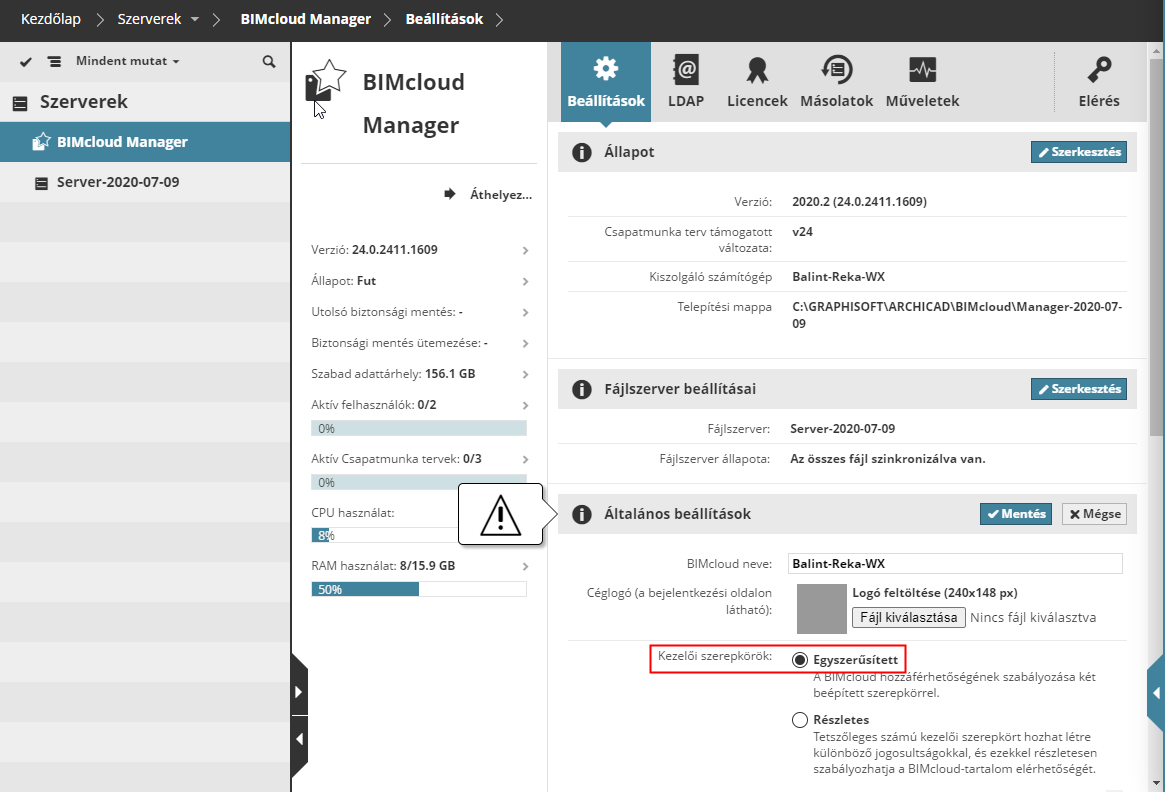1165x792 pixels.
Task: Click the Másolatok backup icon
Action: 837,69
